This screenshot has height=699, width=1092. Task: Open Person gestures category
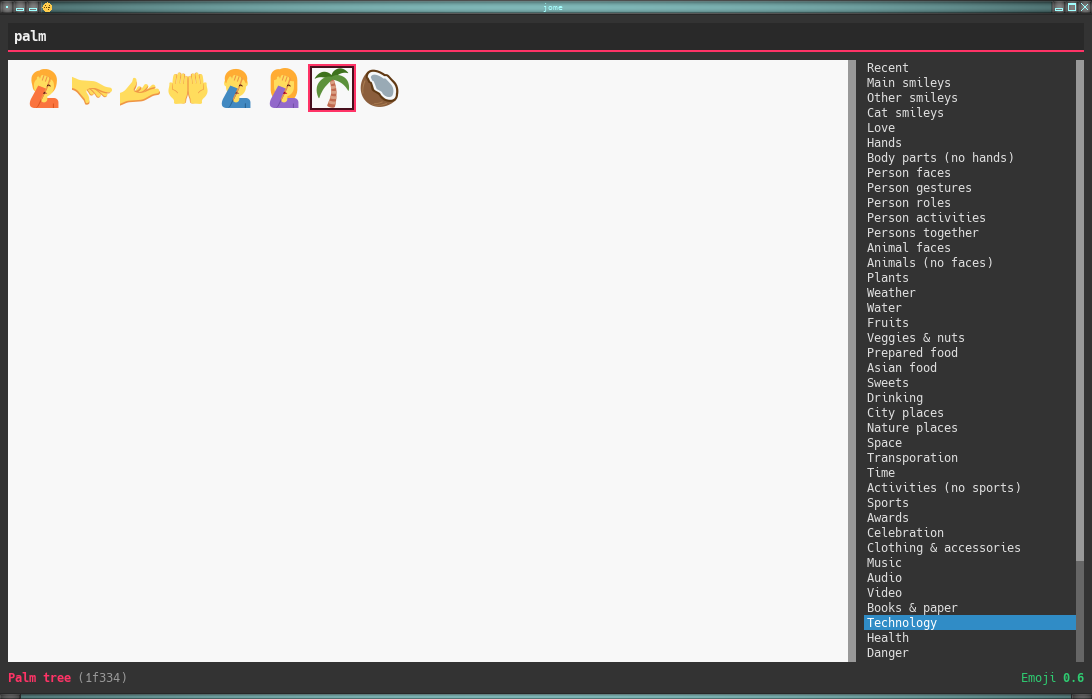[x=969, y=187]
